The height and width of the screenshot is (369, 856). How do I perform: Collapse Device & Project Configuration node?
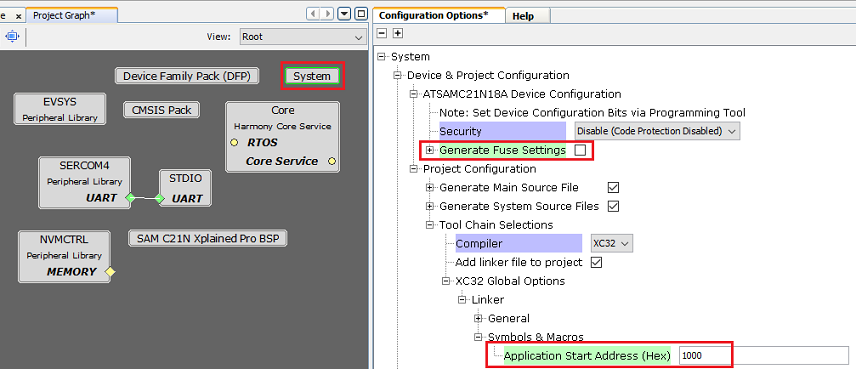point(397,75)
